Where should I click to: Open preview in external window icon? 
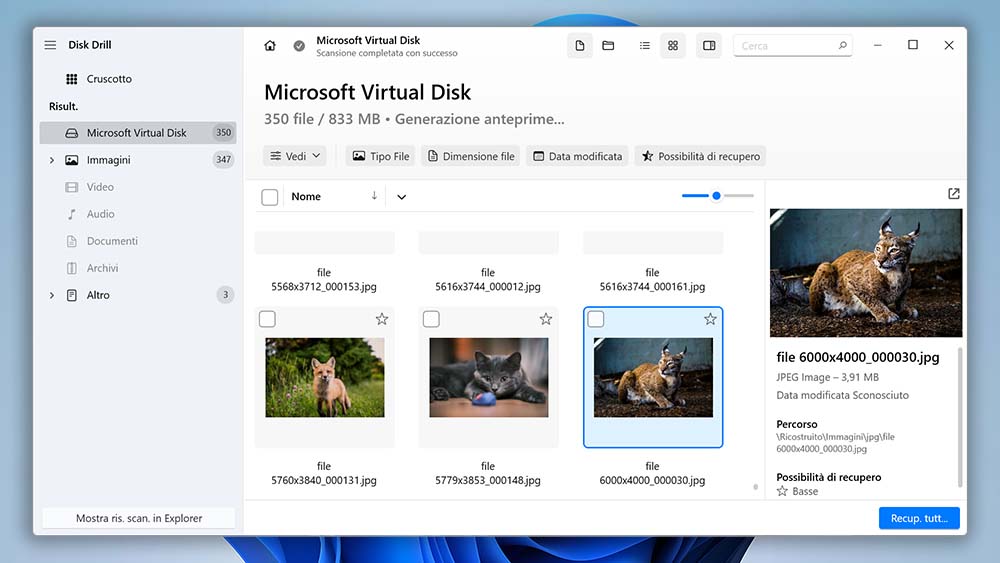pos(953,193)
